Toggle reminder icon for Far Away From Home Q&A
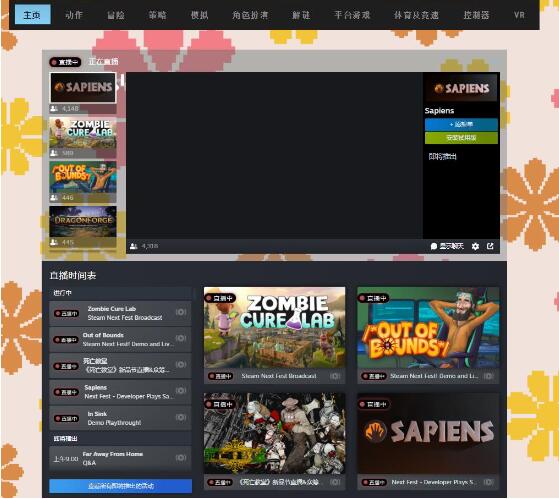The image size is (559, 499). point(181,458)
